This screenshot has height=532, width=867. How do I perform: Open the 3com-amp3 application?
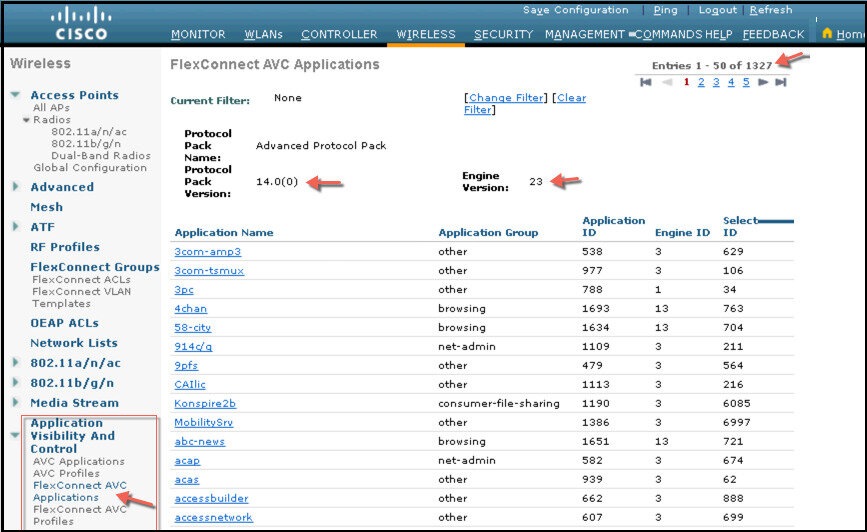click(x=207, y=252)
